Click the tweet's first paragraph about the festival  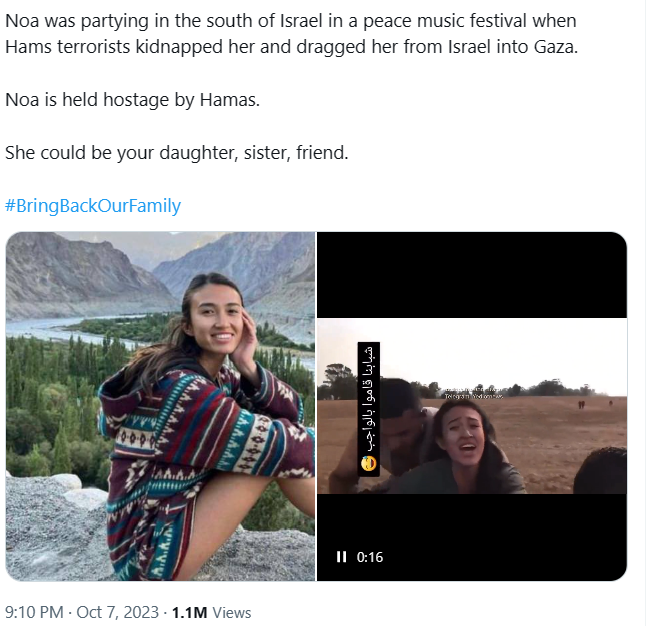tap(290, 35)
